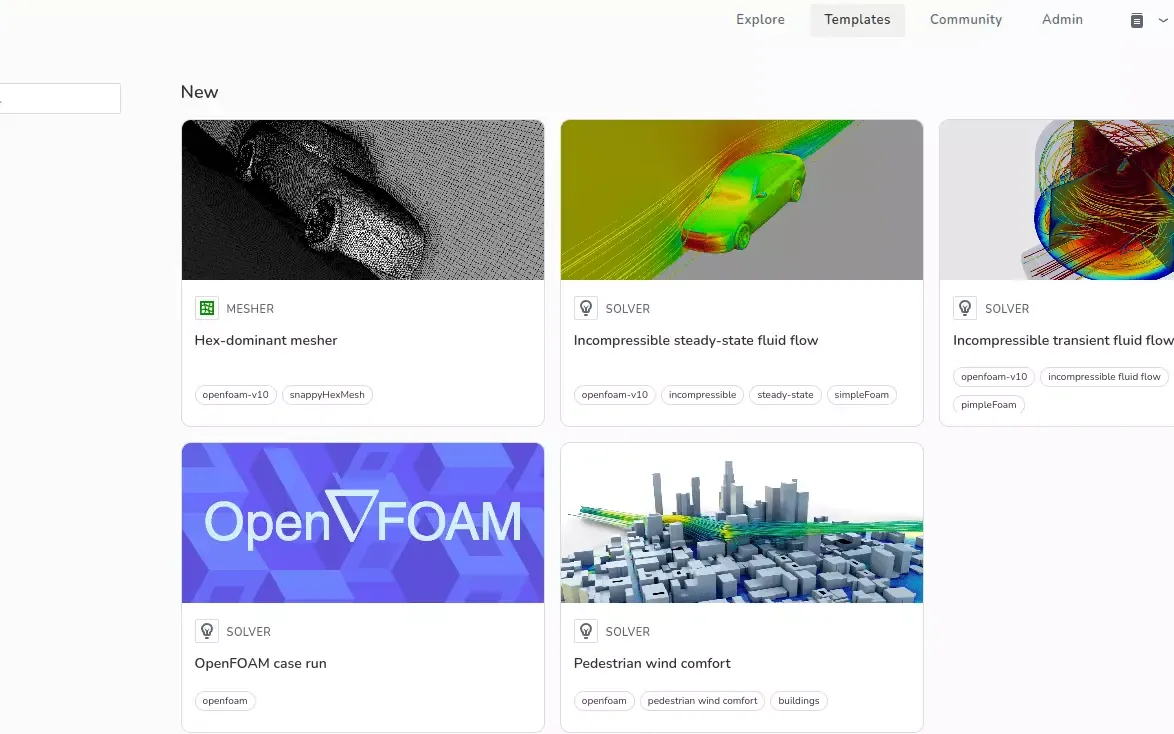Expand the account dropdown chevron
Screen dimensions: 1174x734
tap(1163, 20)
